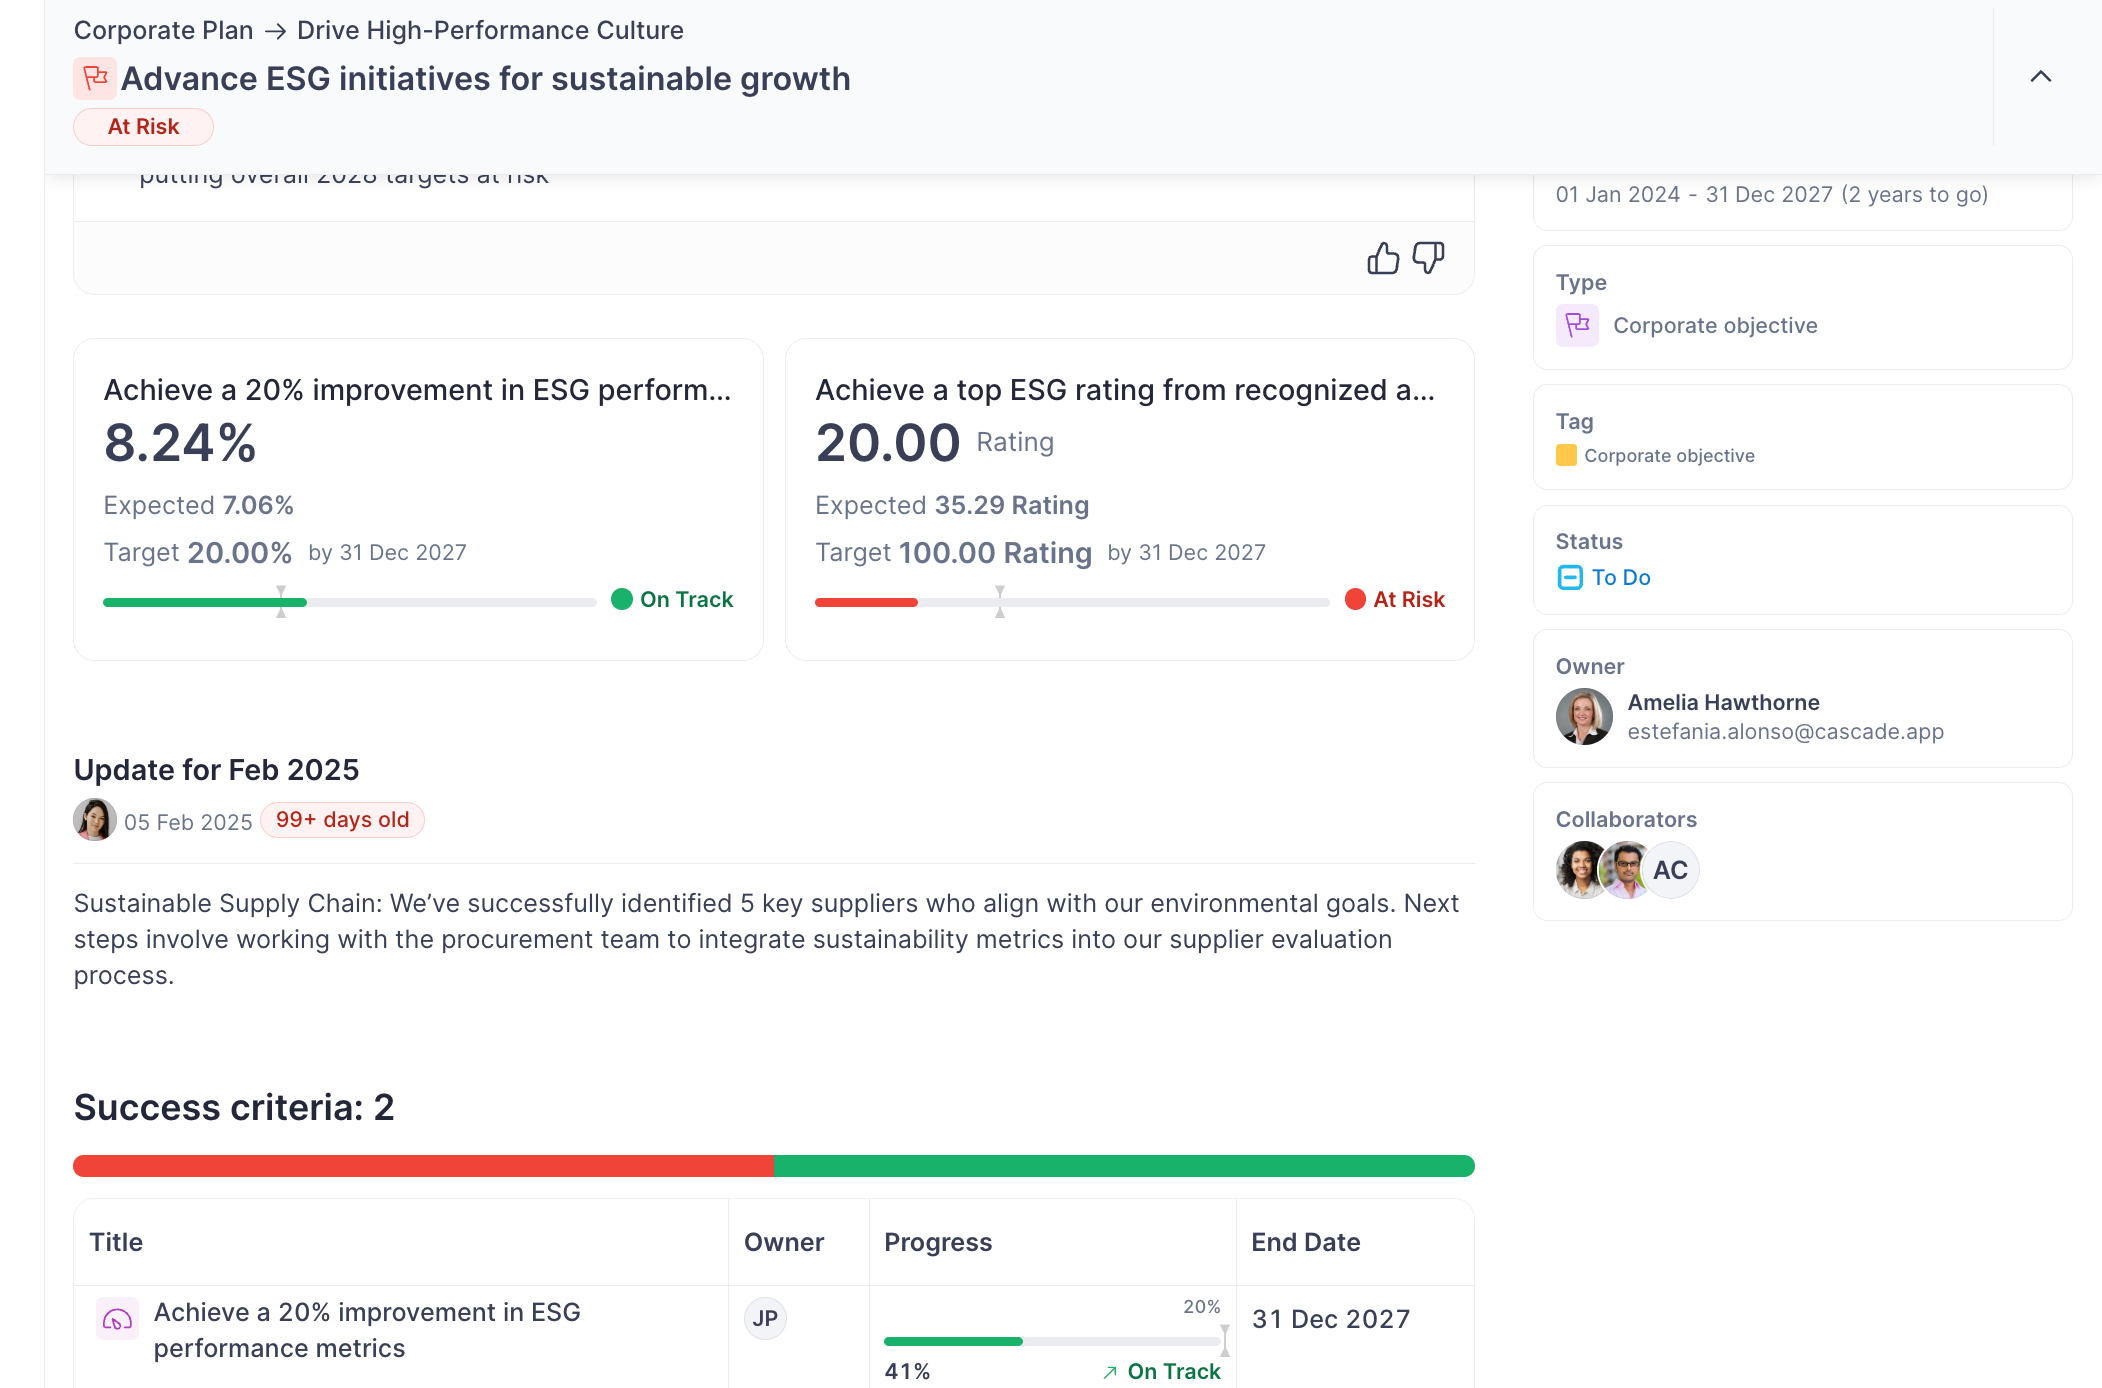Click the gauge icon in success criteria row

117,1319
